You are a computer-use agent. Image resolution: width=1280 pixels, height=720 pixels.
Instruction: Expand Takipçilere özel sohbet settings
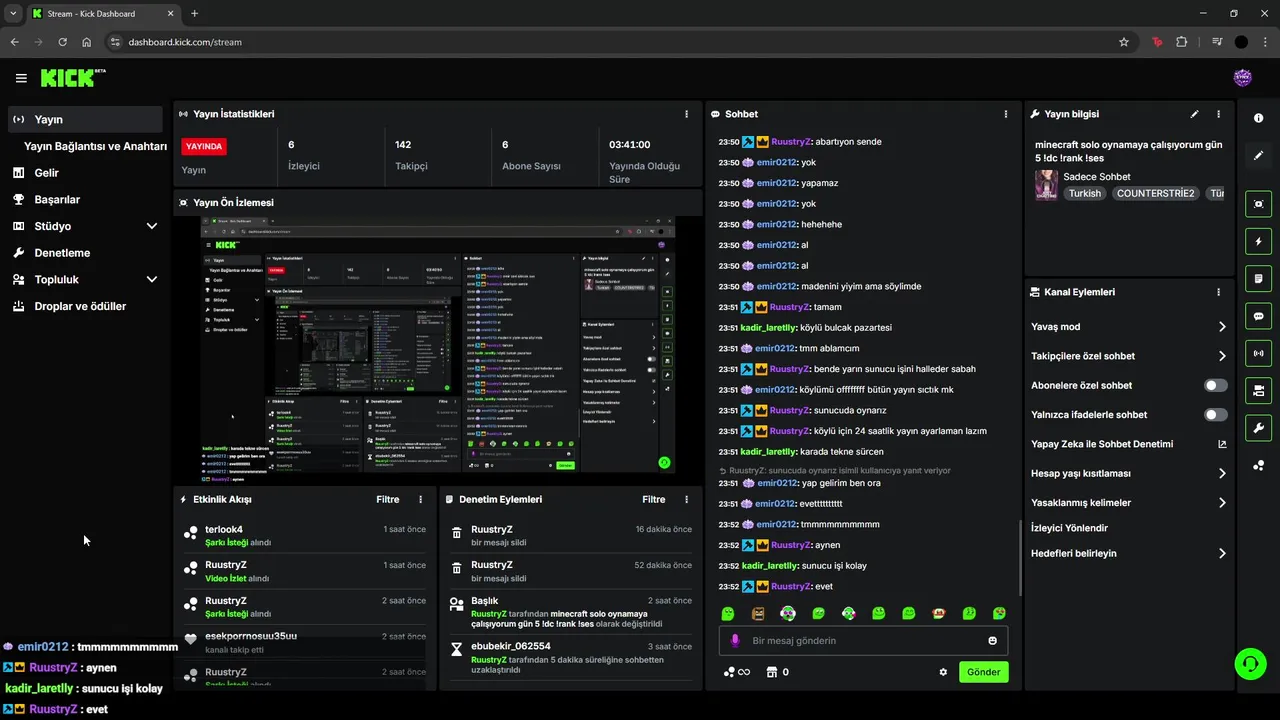tap(1129, 356)
